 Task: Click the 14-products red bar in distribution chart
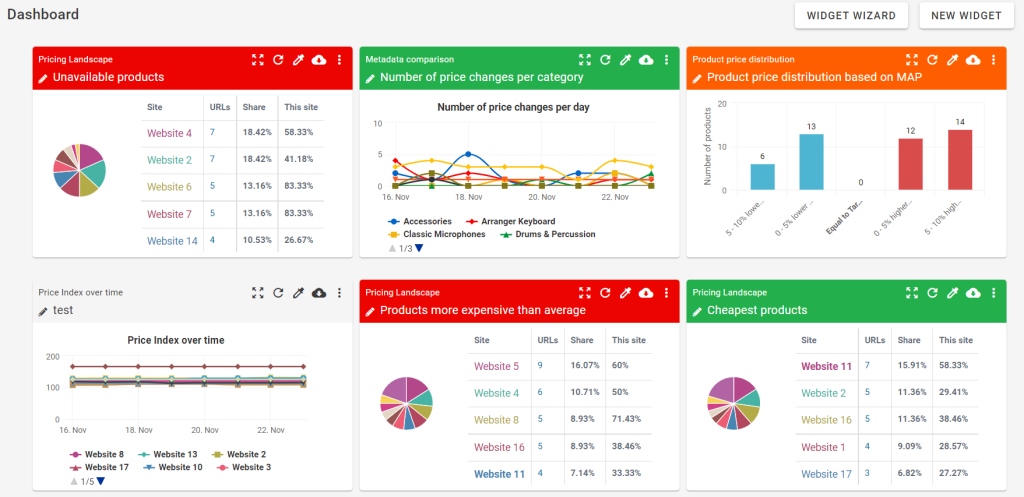coord(960,159)
